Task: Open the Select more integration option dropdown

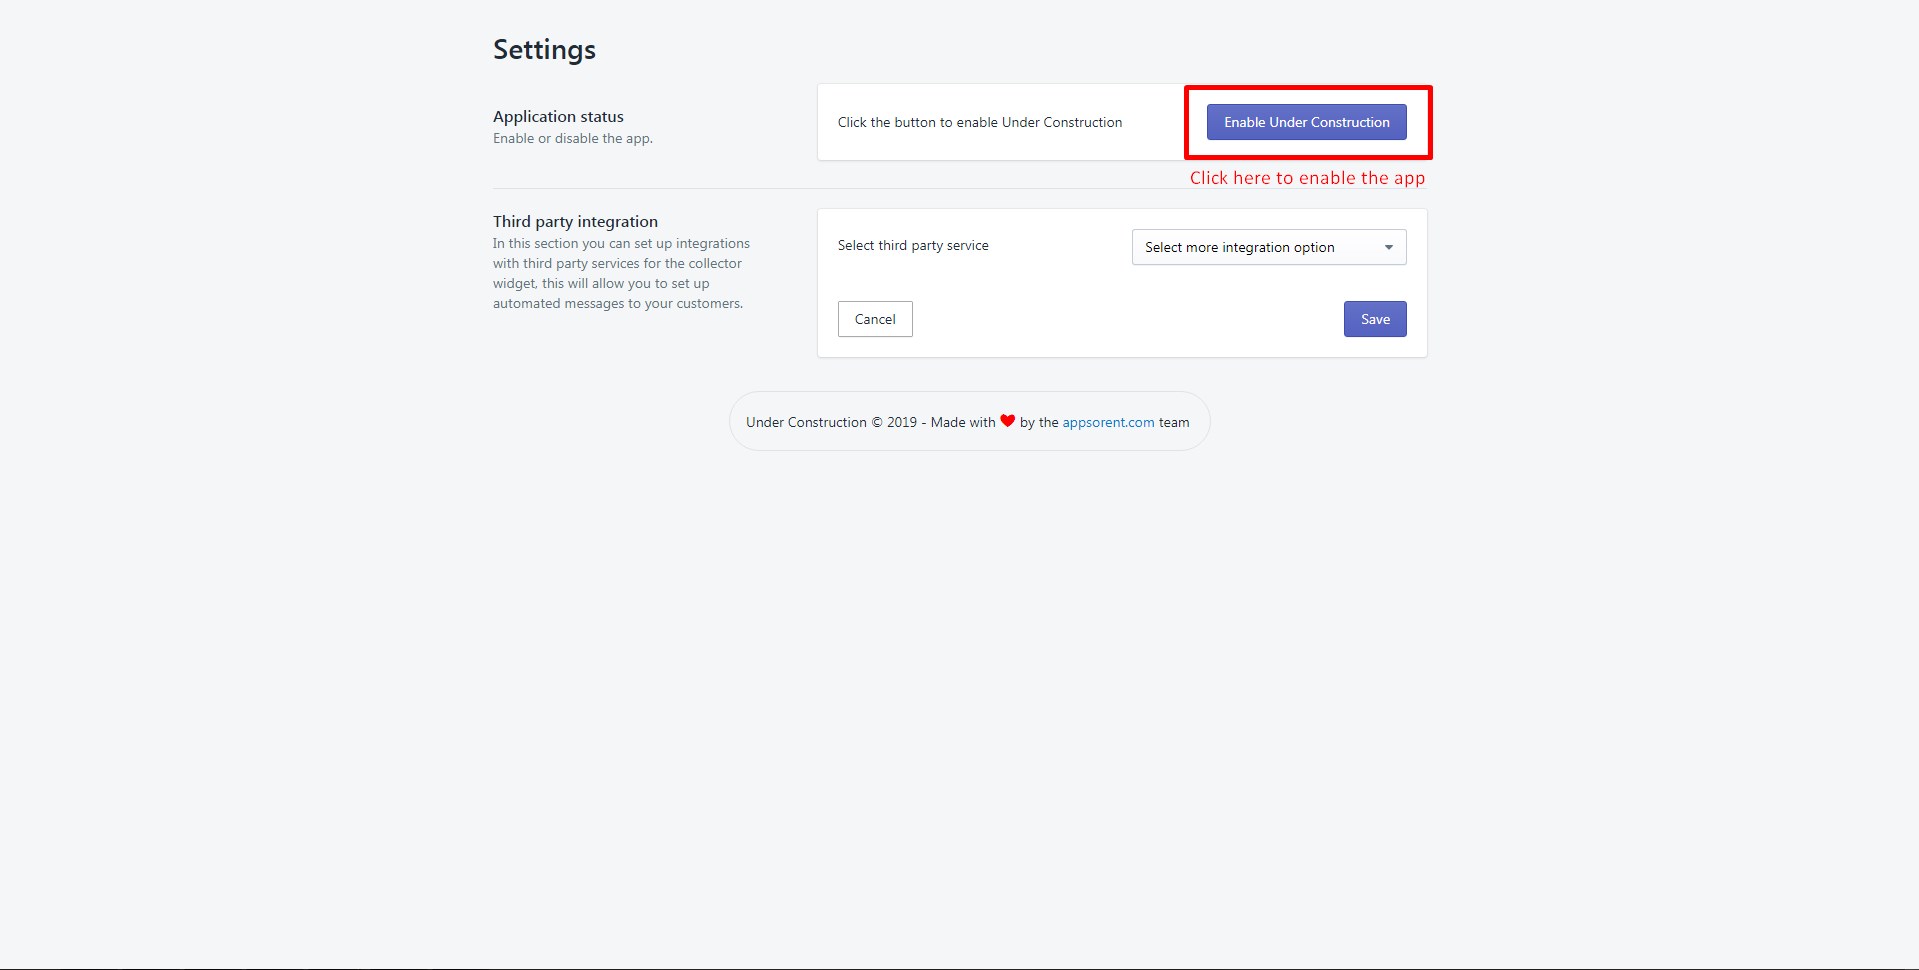Action: tap(1268, 246)
